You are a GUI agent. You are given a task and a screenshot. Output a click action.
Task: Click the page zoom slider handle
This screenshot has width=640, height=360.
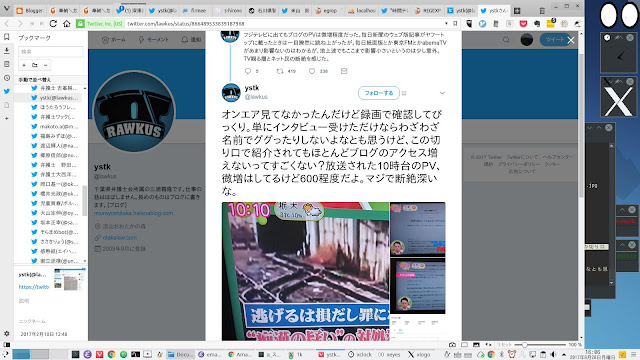pos(524,345)
